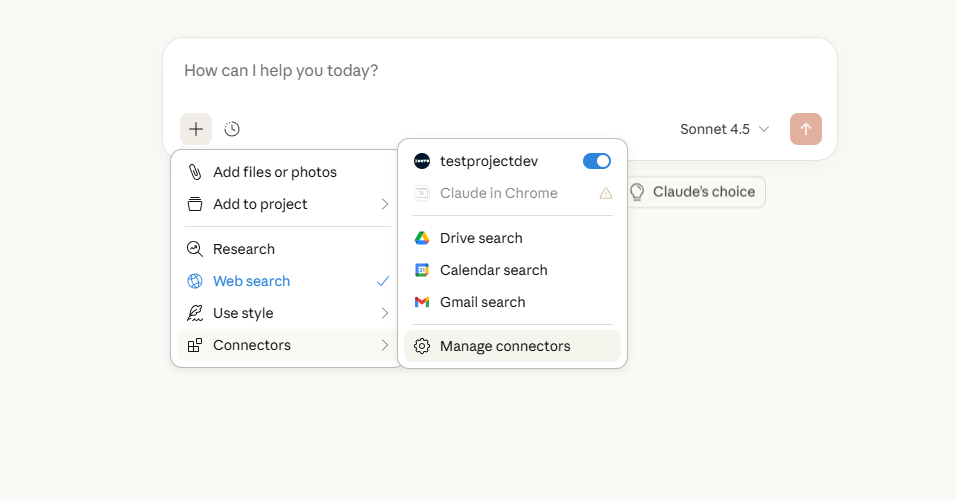Click the testprojectdev connector logo

pyautogui.click(x=422, y=161)
